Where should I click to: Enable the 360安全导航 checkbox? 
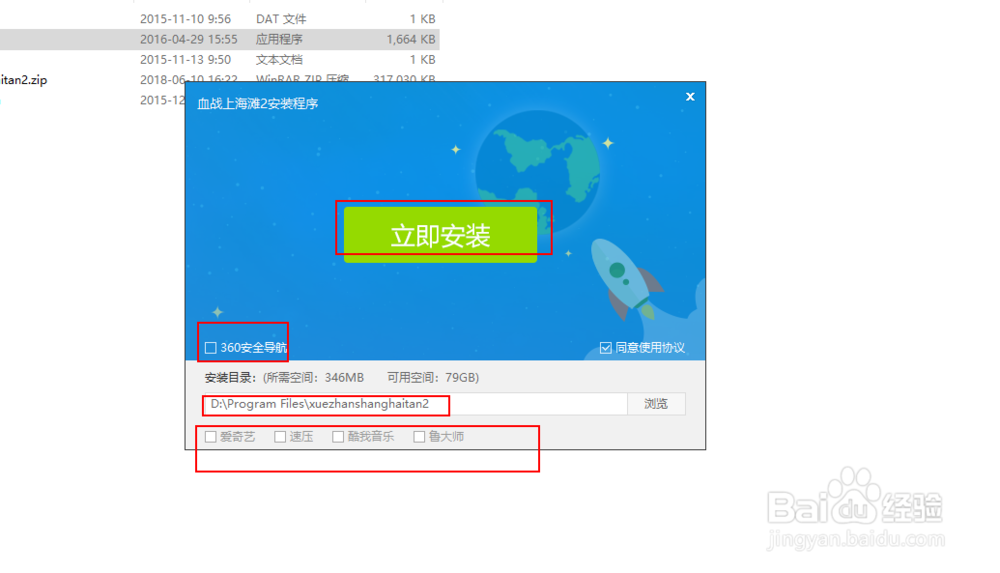point(210,348)
